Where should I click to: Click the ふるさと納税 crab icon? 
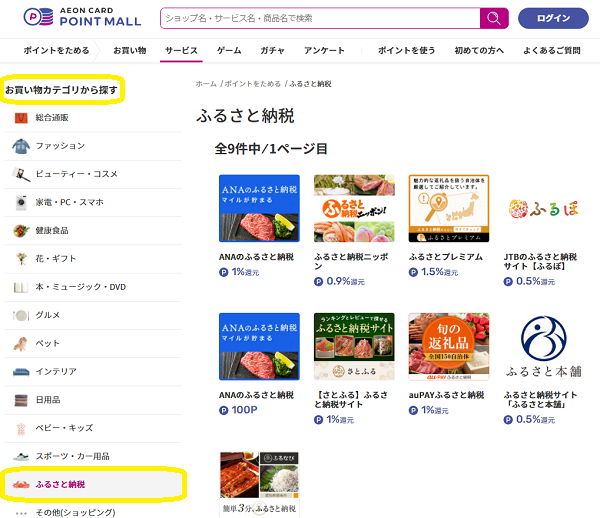[x=21, y=485]
